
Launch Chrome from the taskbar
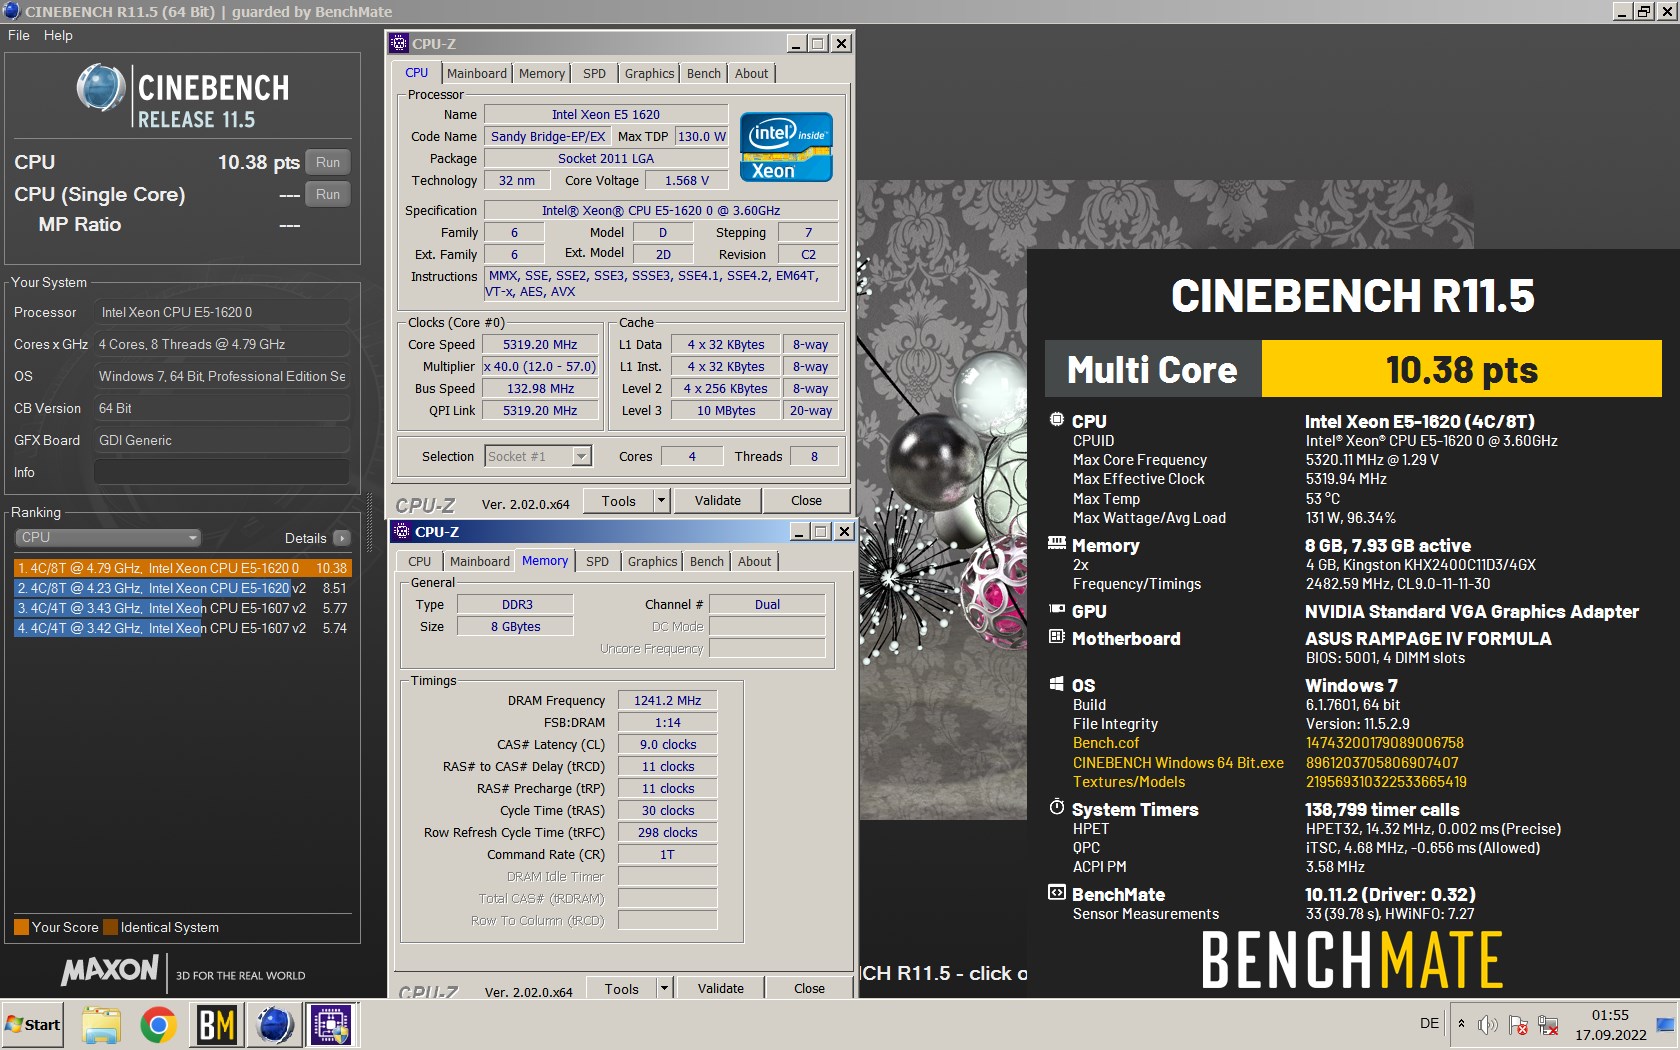(x=158, y=1025)
